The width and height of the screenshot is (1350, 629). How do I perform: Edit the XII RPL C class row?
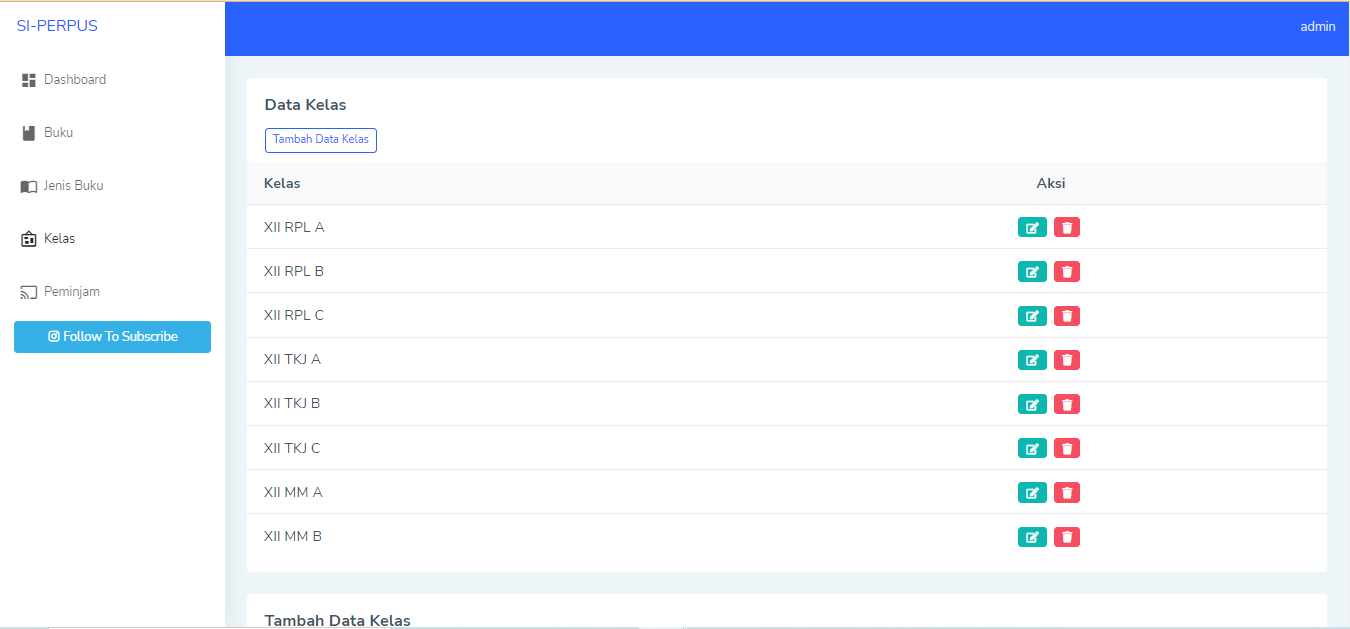1032,316
